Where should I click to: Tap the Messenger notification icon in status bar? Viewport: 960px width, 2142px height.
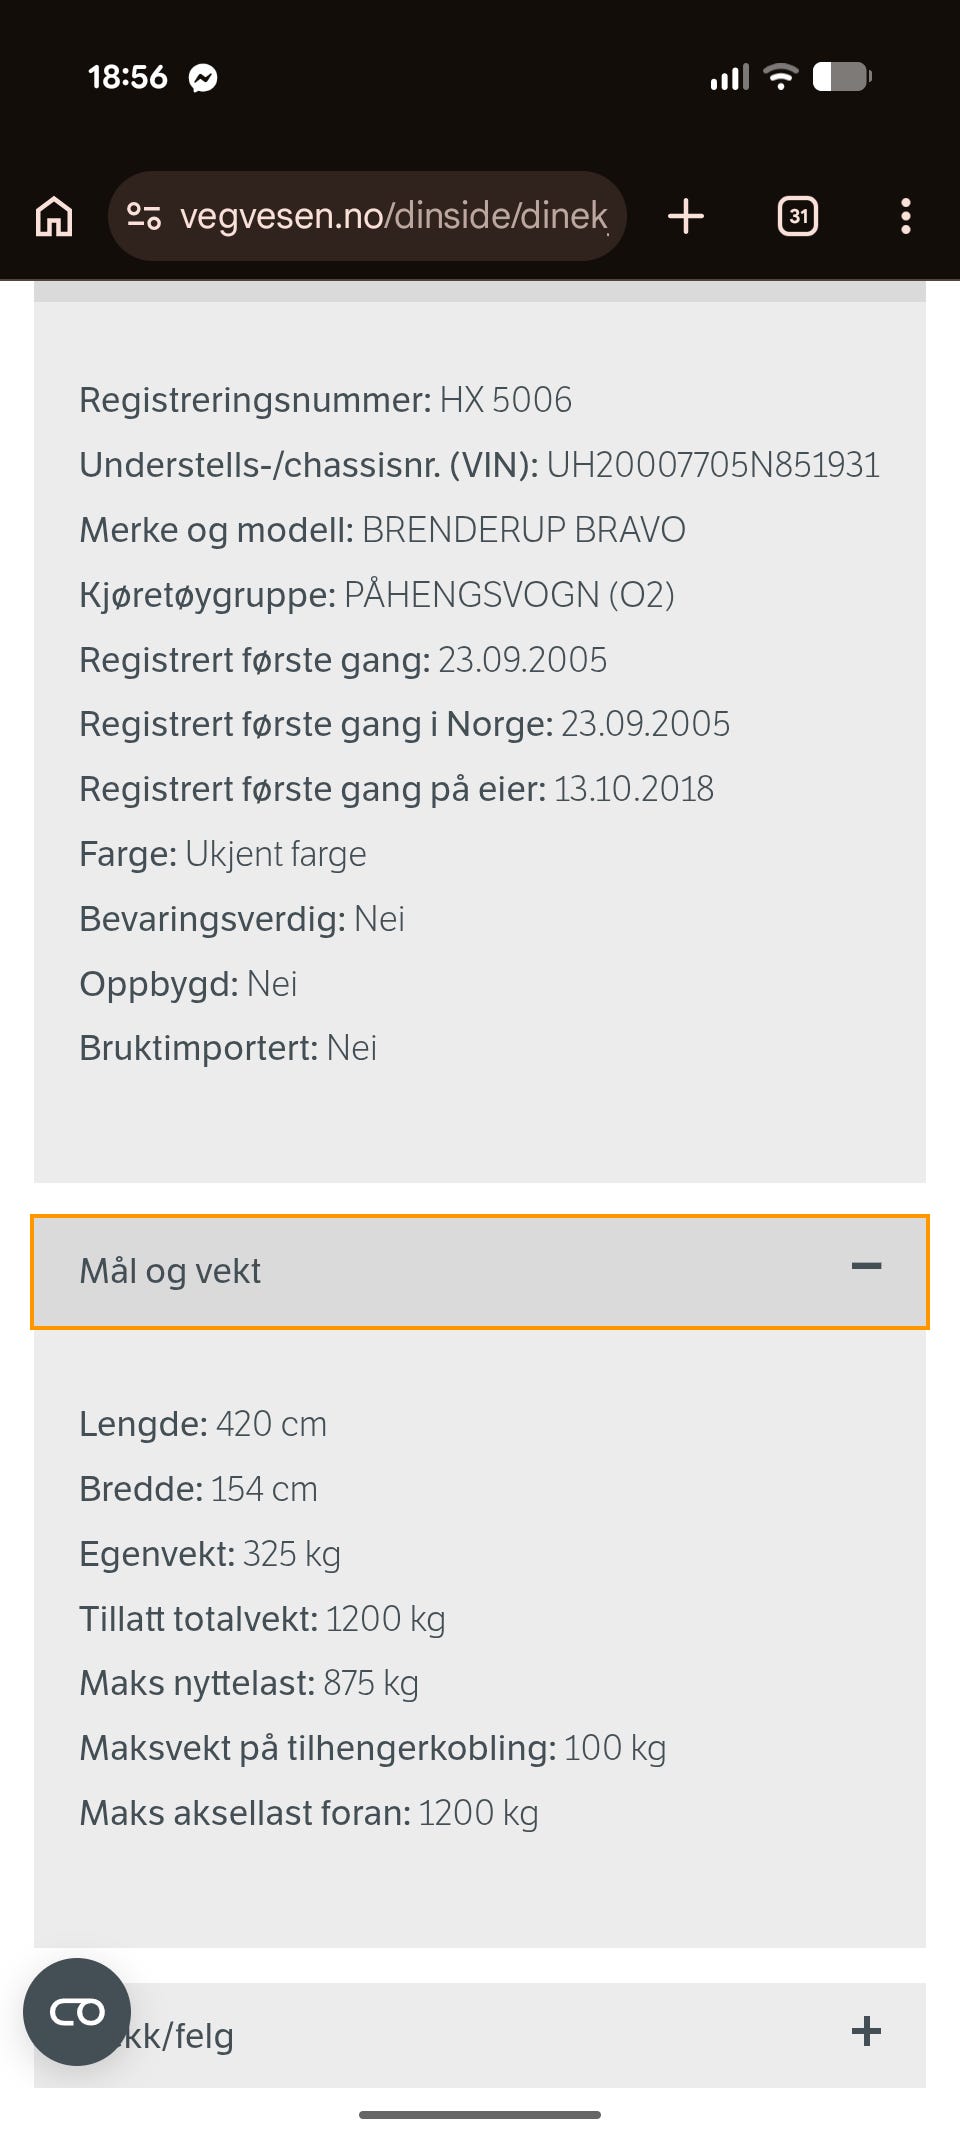pos(203,78)
